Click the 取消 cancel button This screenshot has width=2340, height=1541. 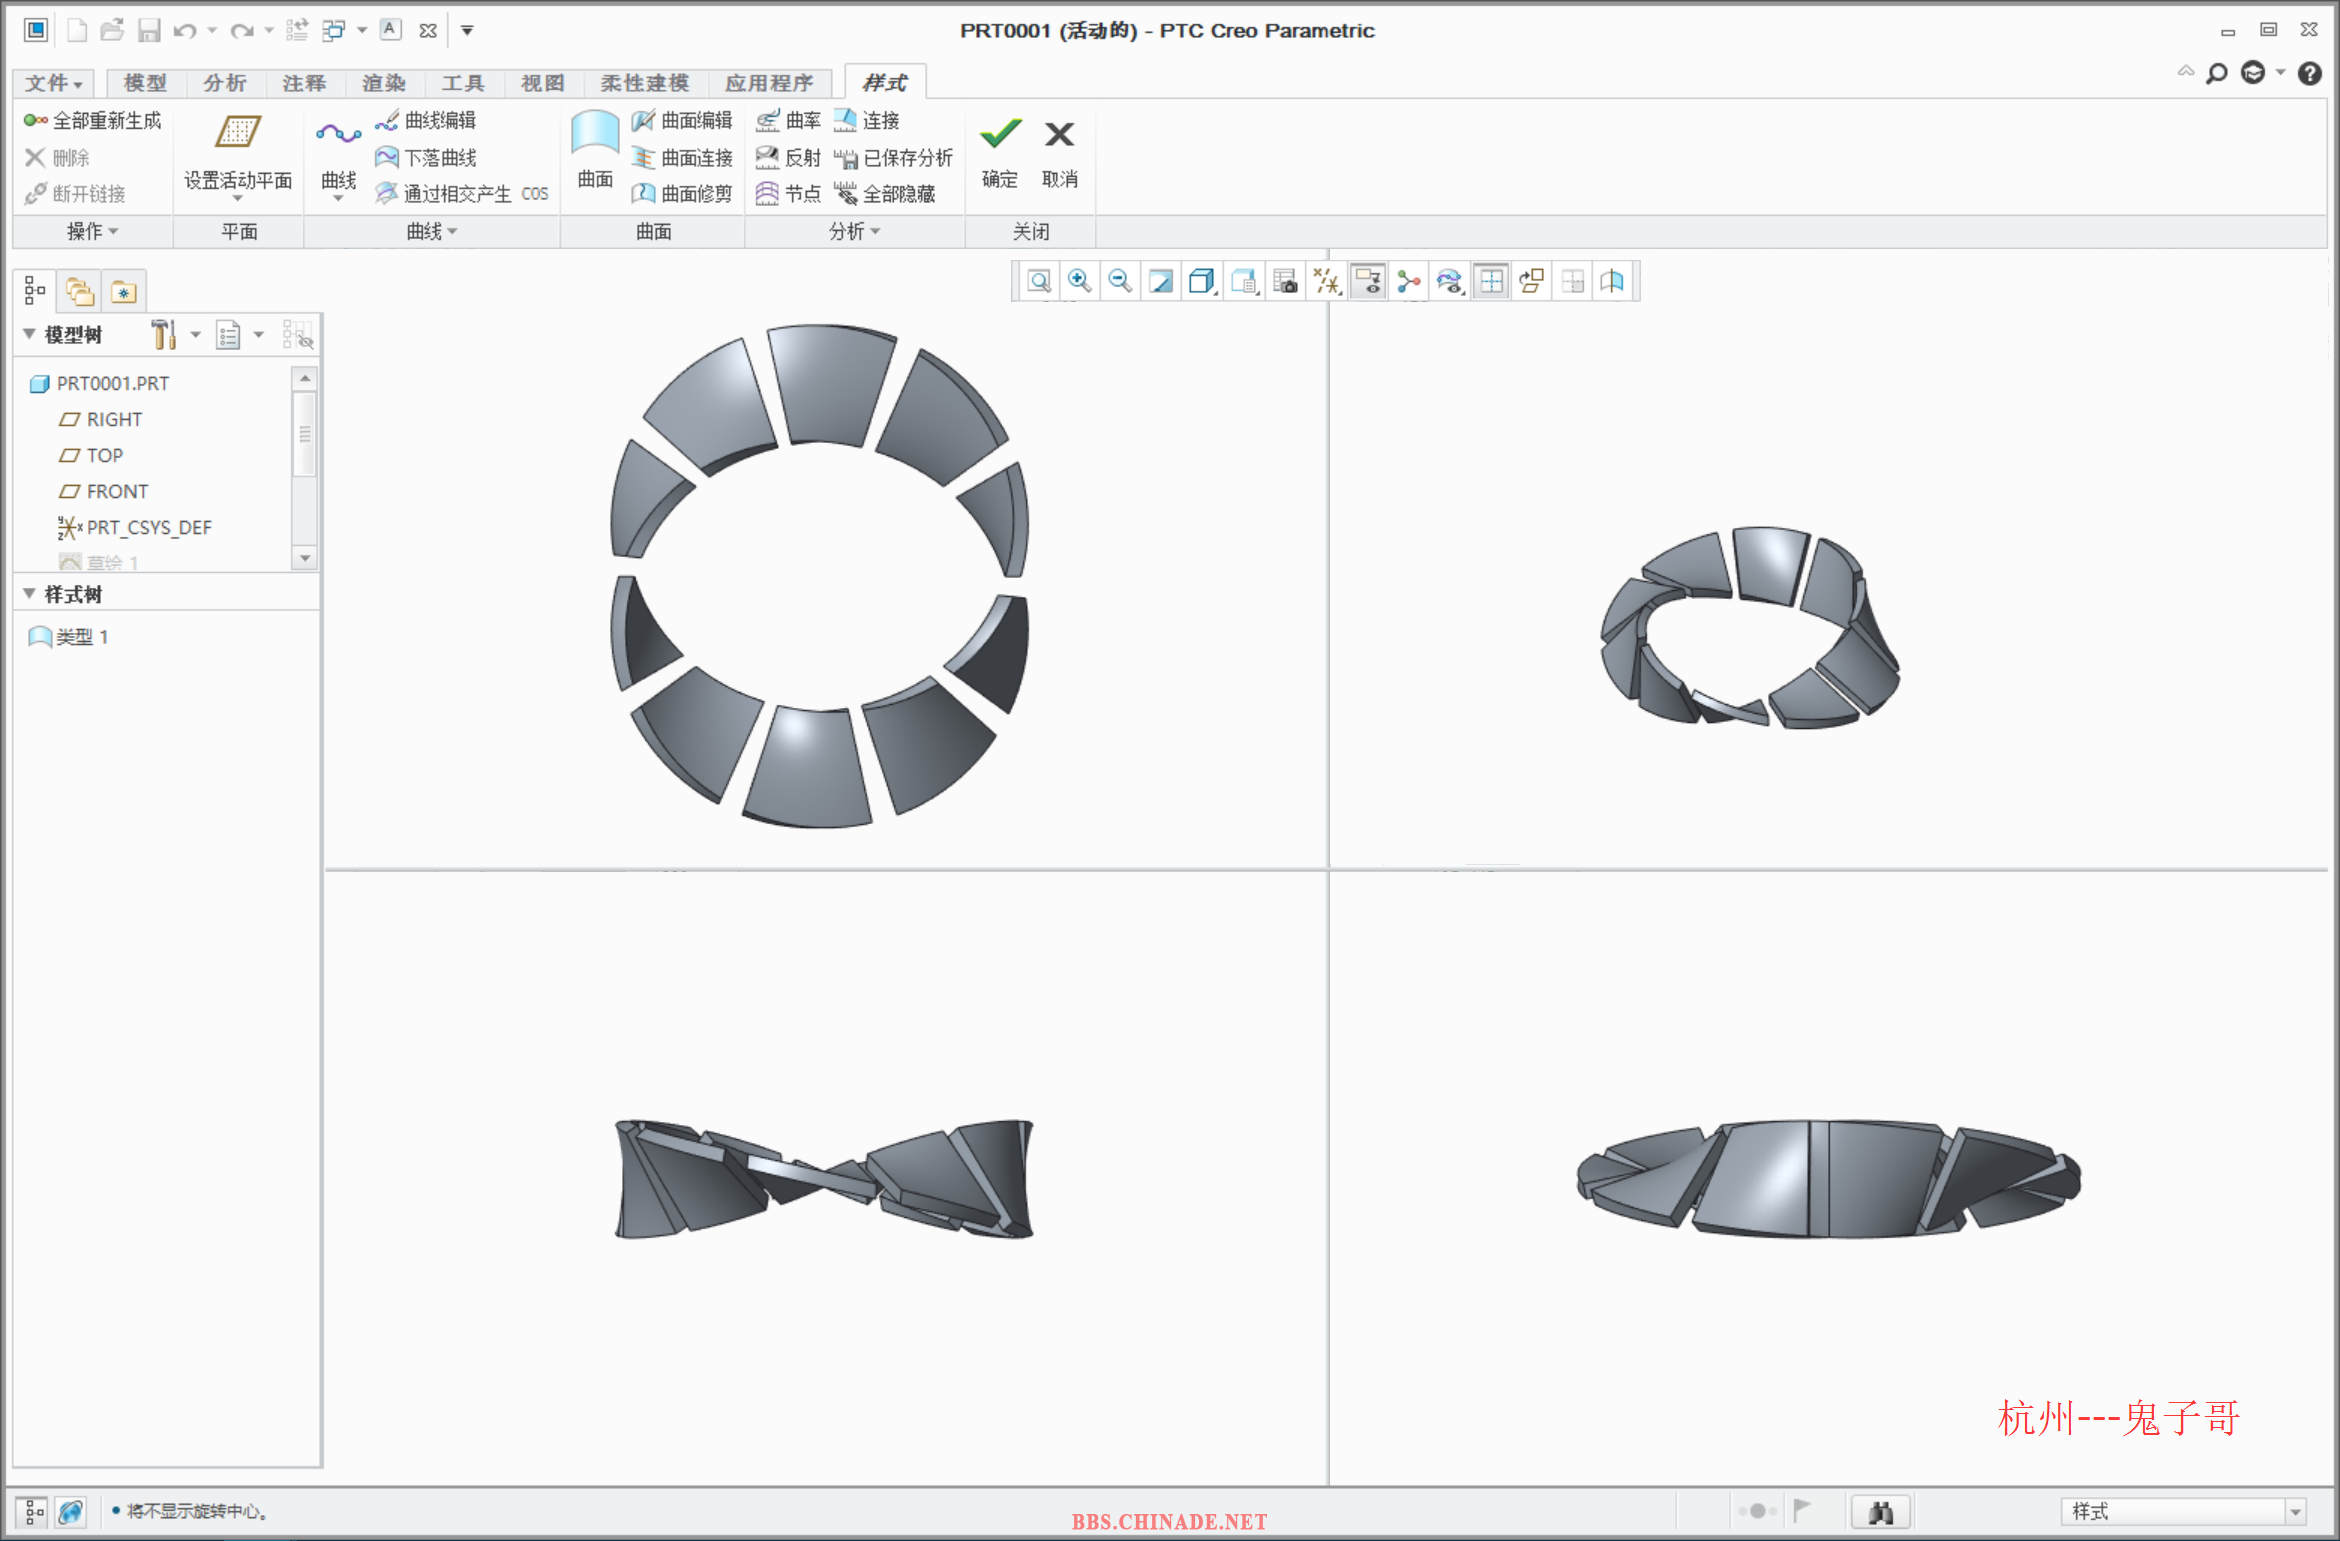(1059, 134)
